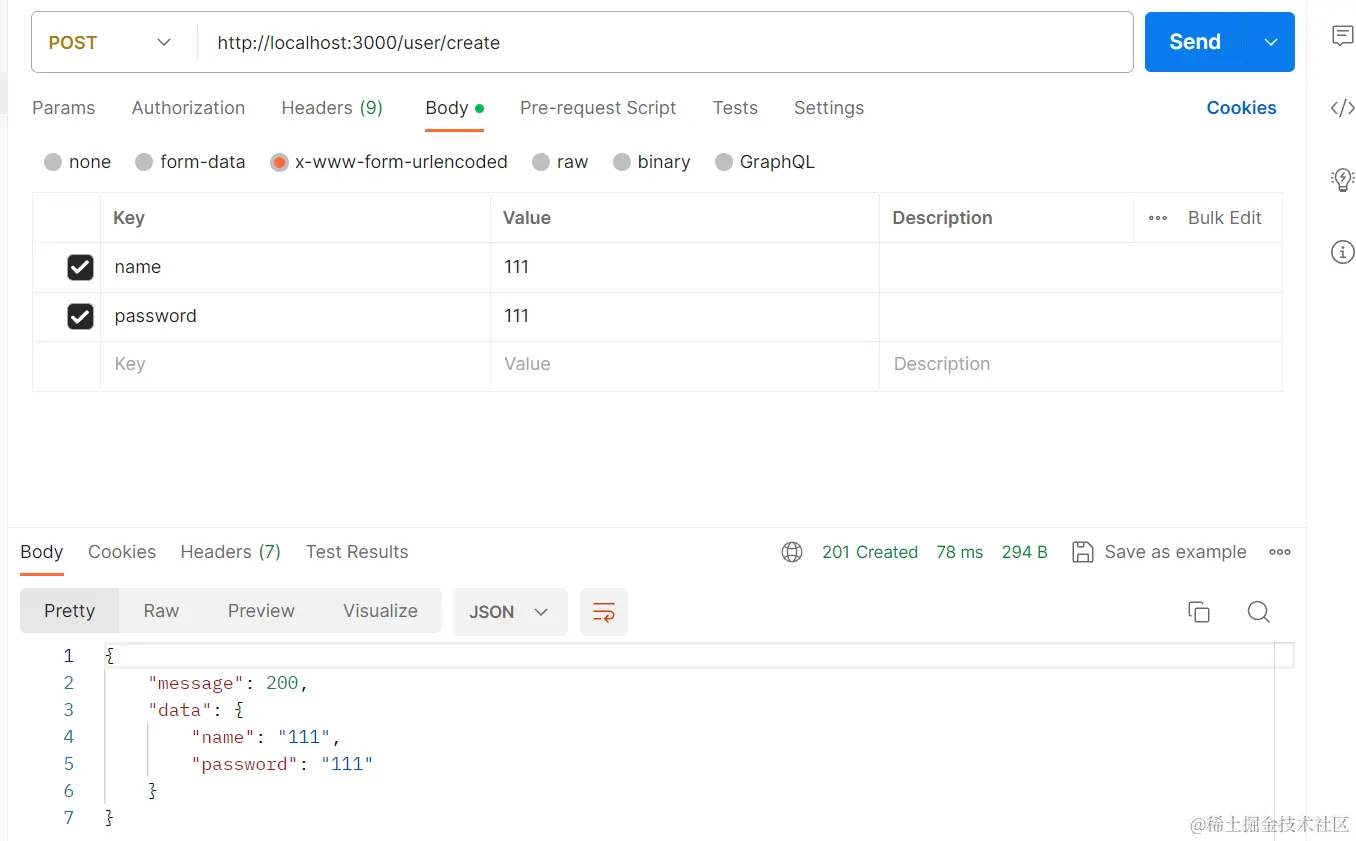Click the Send button
Image resolution: width=1356 pixels, height=841 pixels.
point(1195,42)
